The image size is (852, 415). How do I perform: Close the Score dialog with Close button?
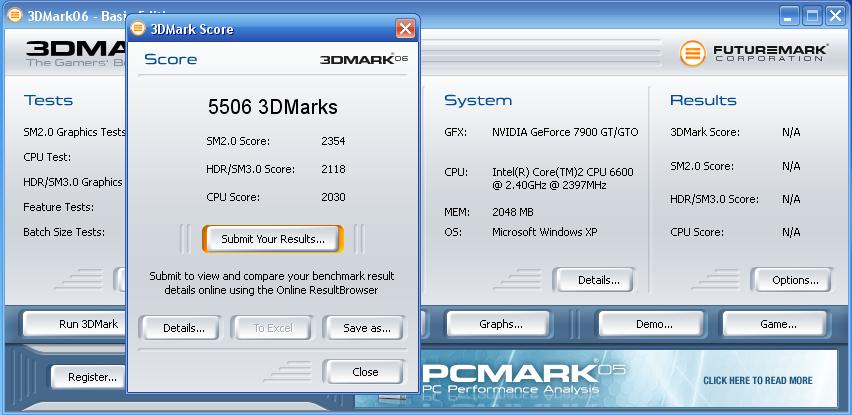click(365, 372)
